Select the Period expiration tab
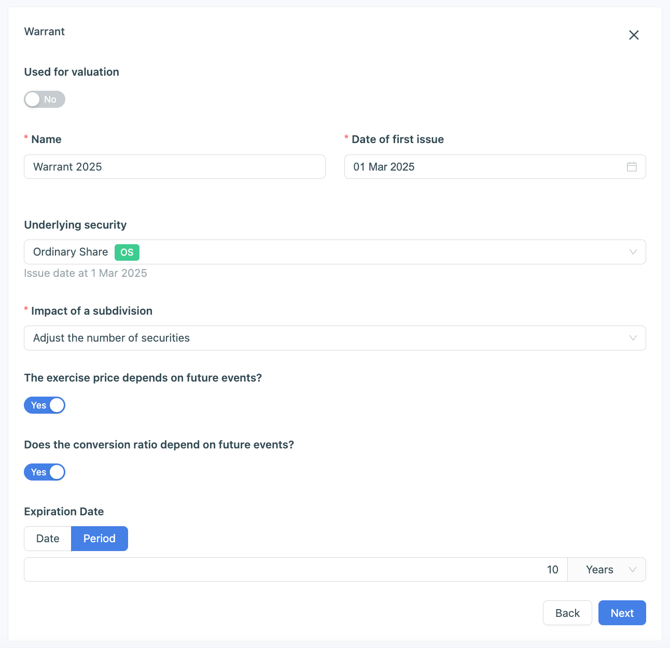This screenshot has height=648, width=670. (x=99, y=538)
